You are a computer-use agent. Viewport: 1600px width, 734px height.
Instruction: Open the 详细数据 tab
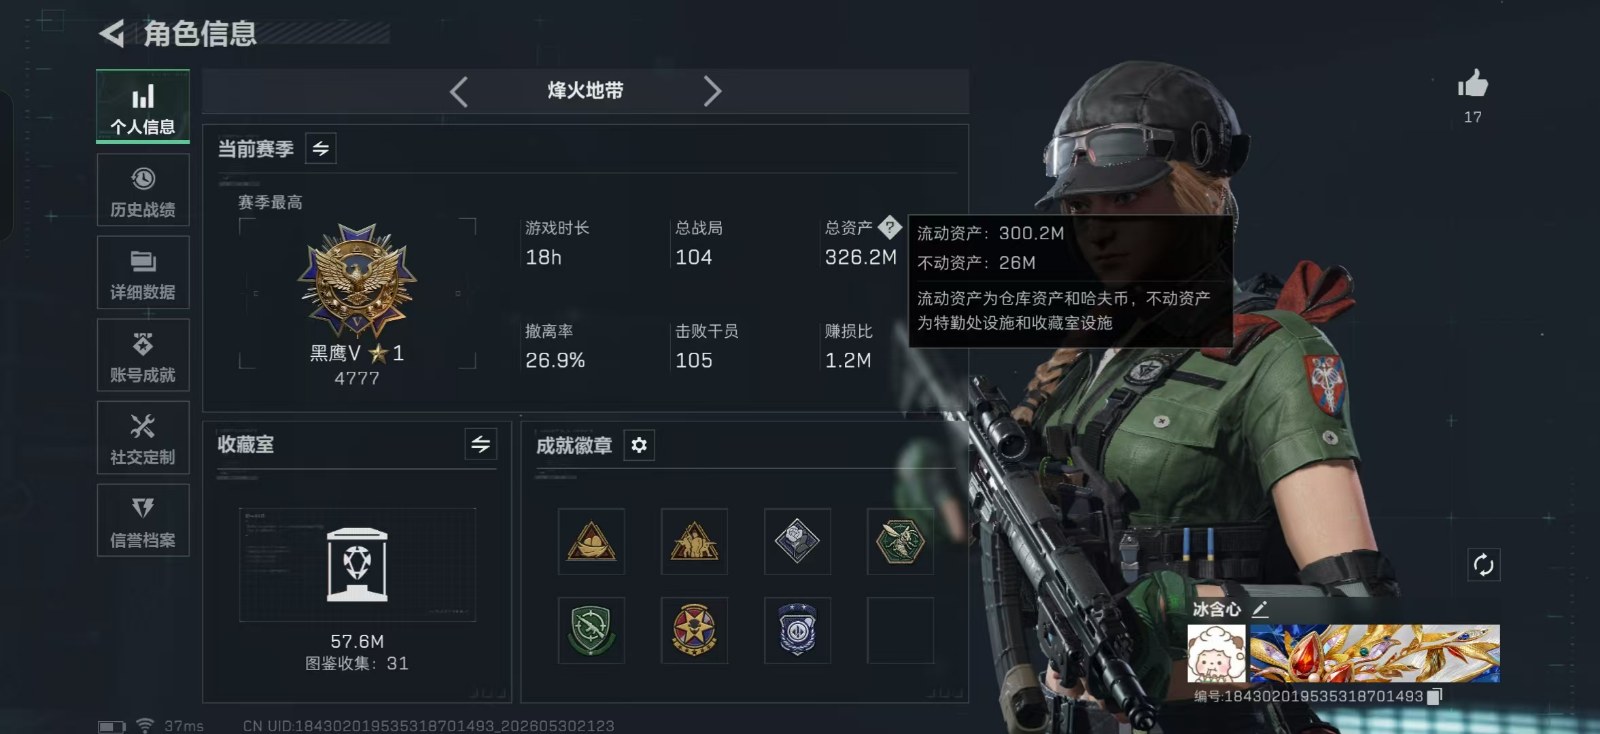point(143,273)
